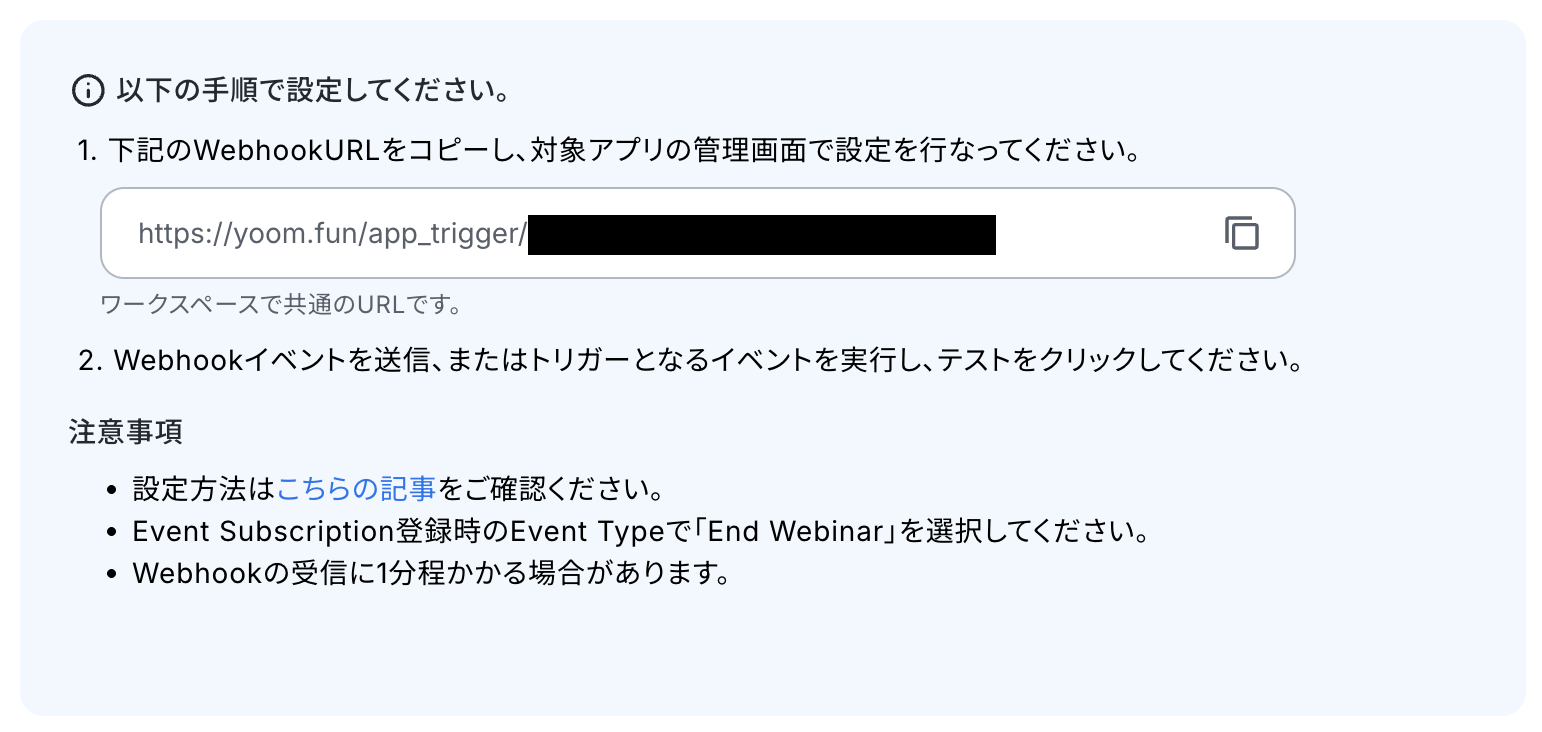This screenshot has width=1542, height=732.
Task: Click the info circle icon beside the instructions heading
Action: (x=89, y=91)
